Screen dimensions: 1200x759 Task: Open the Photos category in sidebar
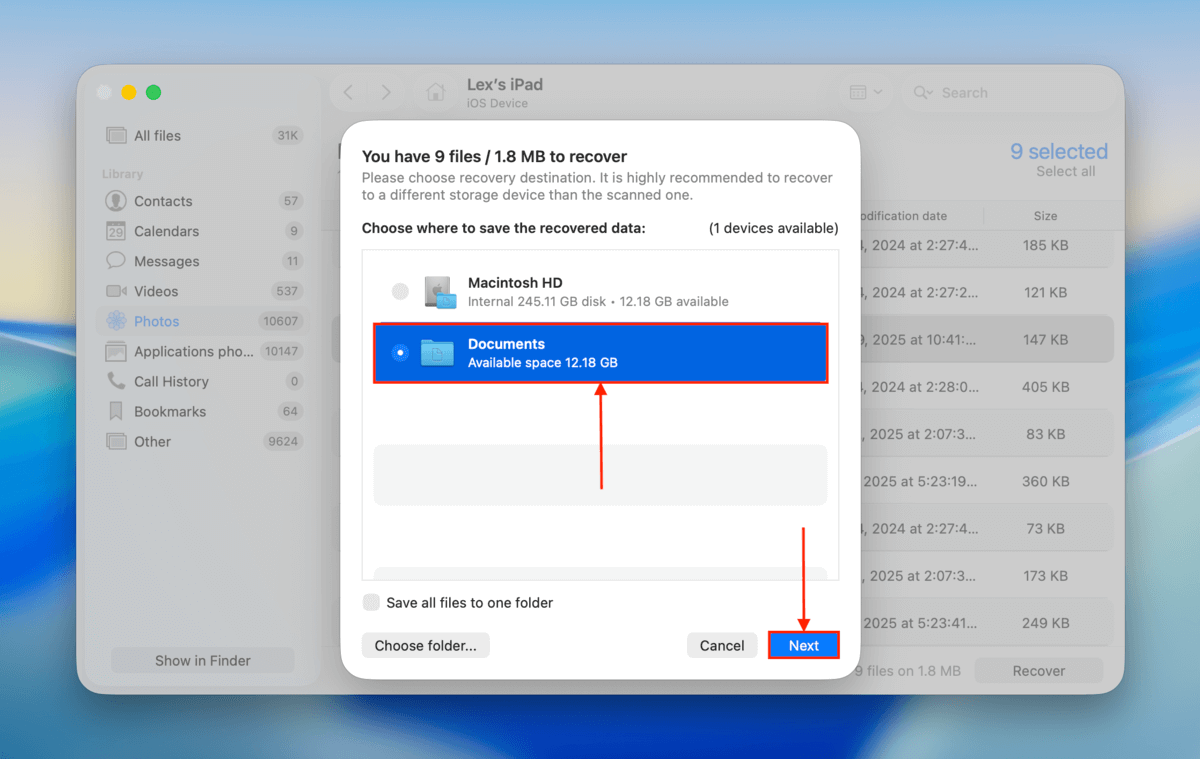156,321
